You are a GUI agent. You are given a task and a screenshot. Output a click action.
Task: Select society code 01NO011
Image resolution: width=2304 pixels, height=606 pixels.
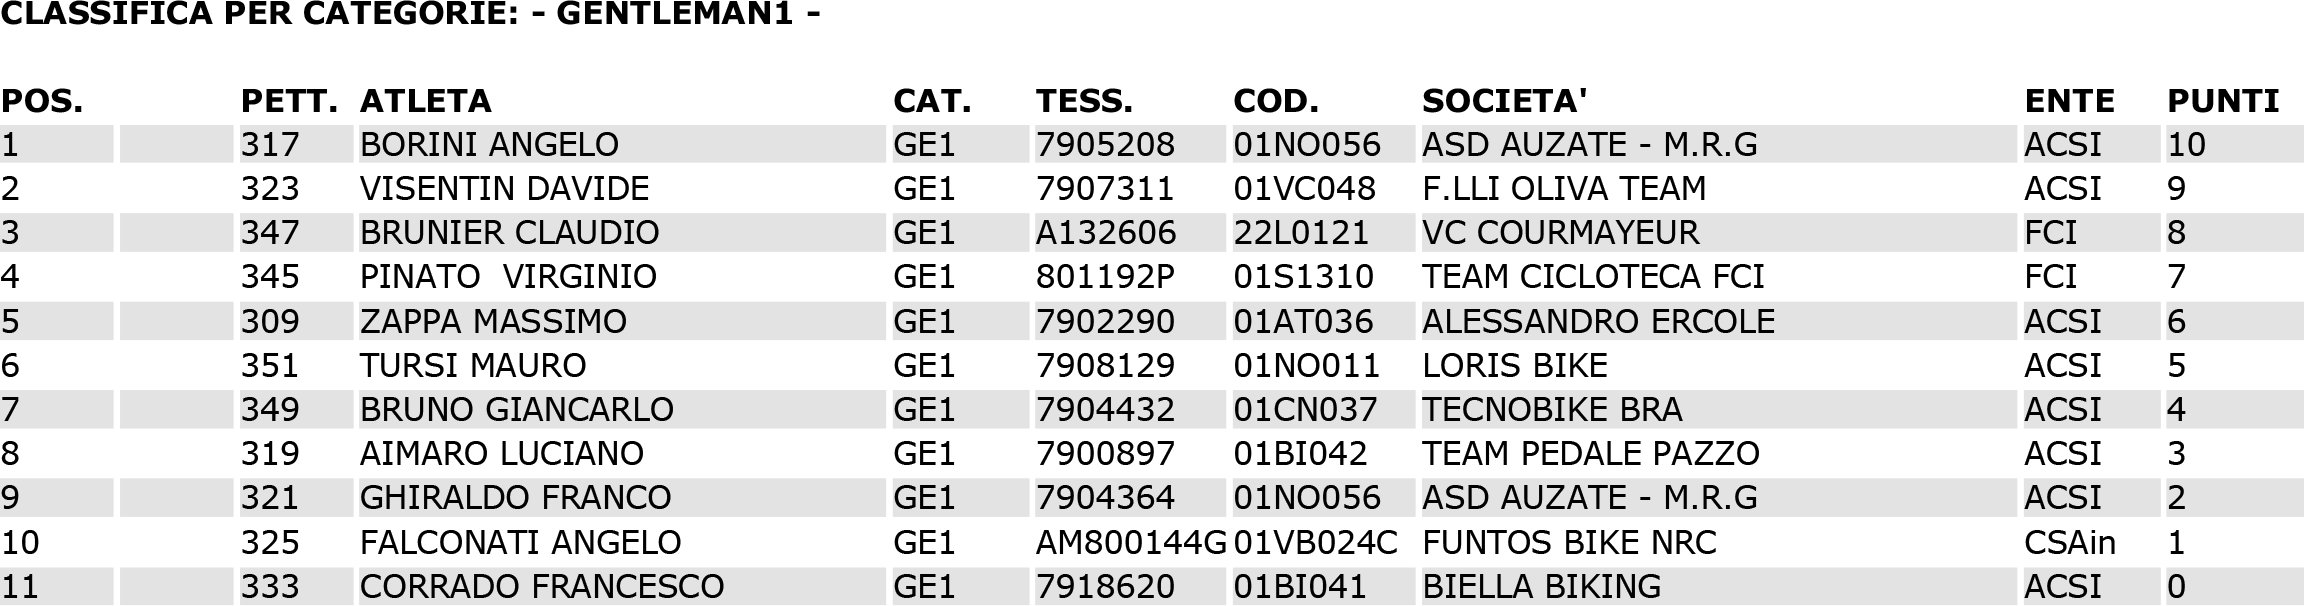[x=1306, y=366]
